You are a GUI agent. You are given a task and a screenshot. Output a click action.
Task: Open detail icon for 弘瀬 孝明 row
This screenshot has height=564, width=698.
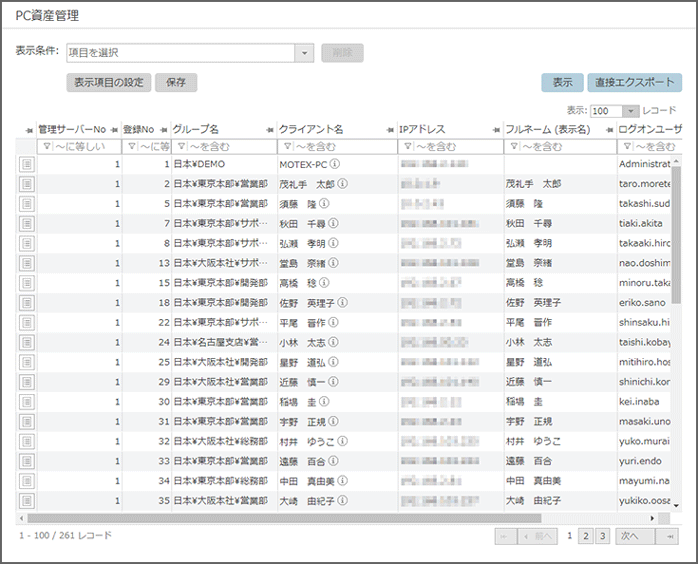point(27,243)
